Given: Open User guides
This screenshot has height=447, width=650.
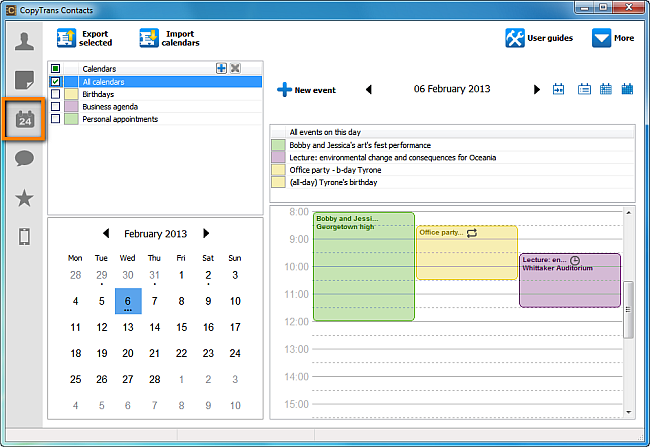Looking at the screenshot, I should [539, 38].
